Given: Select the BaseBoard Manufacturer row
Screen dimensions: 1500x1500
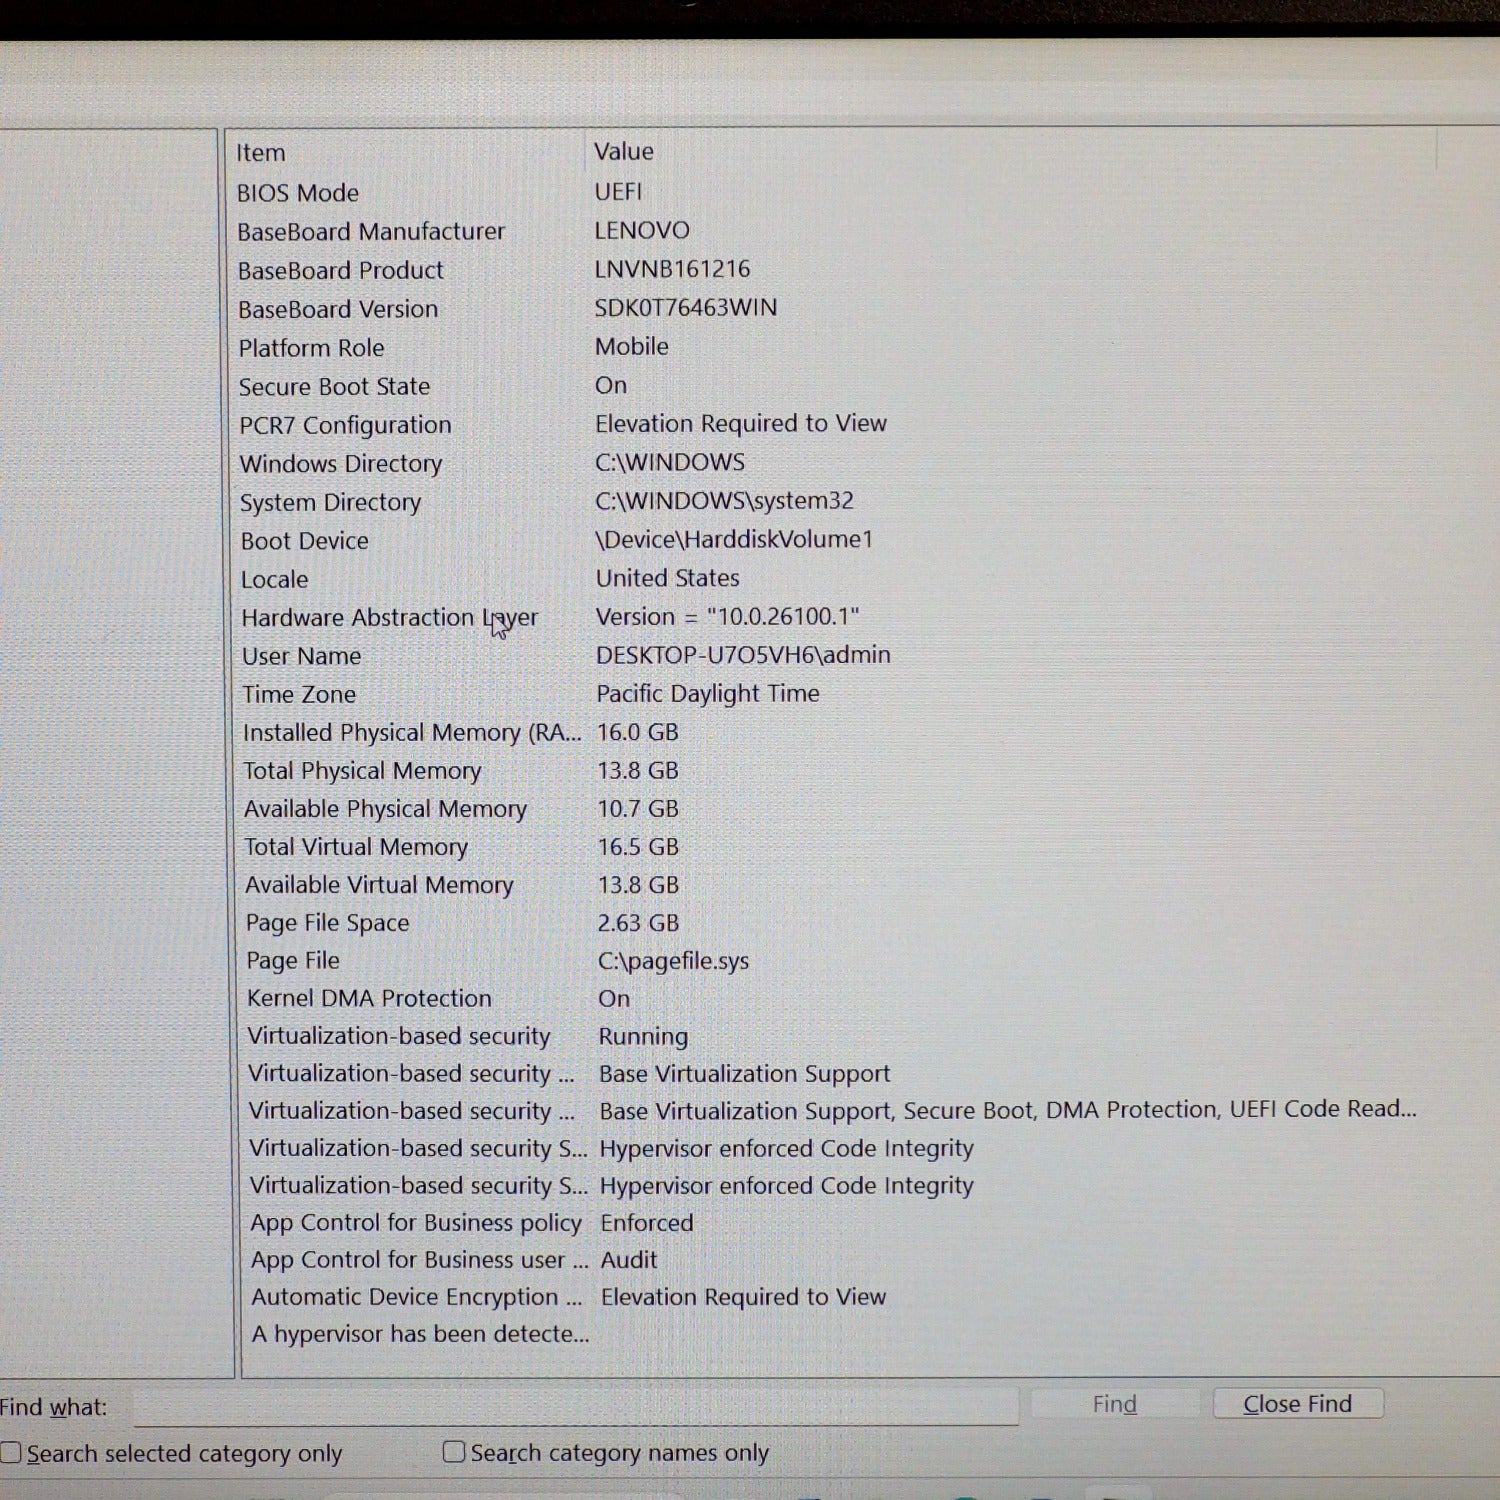Looking at the screenshot, I should pyautogui.click(x=371, y=232).
